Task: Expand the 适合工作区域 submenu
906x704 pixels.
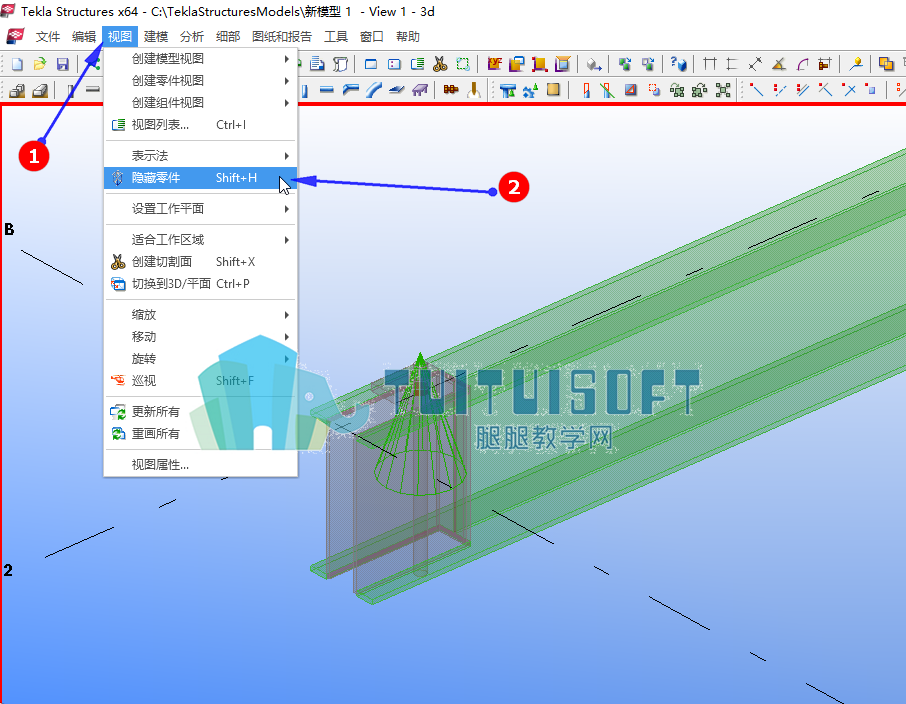Action: pos(200,240)
